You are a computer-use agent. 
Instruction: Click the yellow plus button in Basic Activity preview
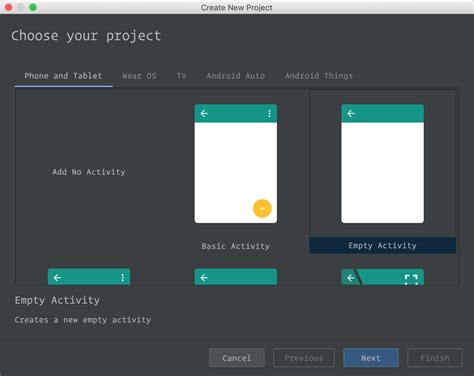tap(262, 208)
